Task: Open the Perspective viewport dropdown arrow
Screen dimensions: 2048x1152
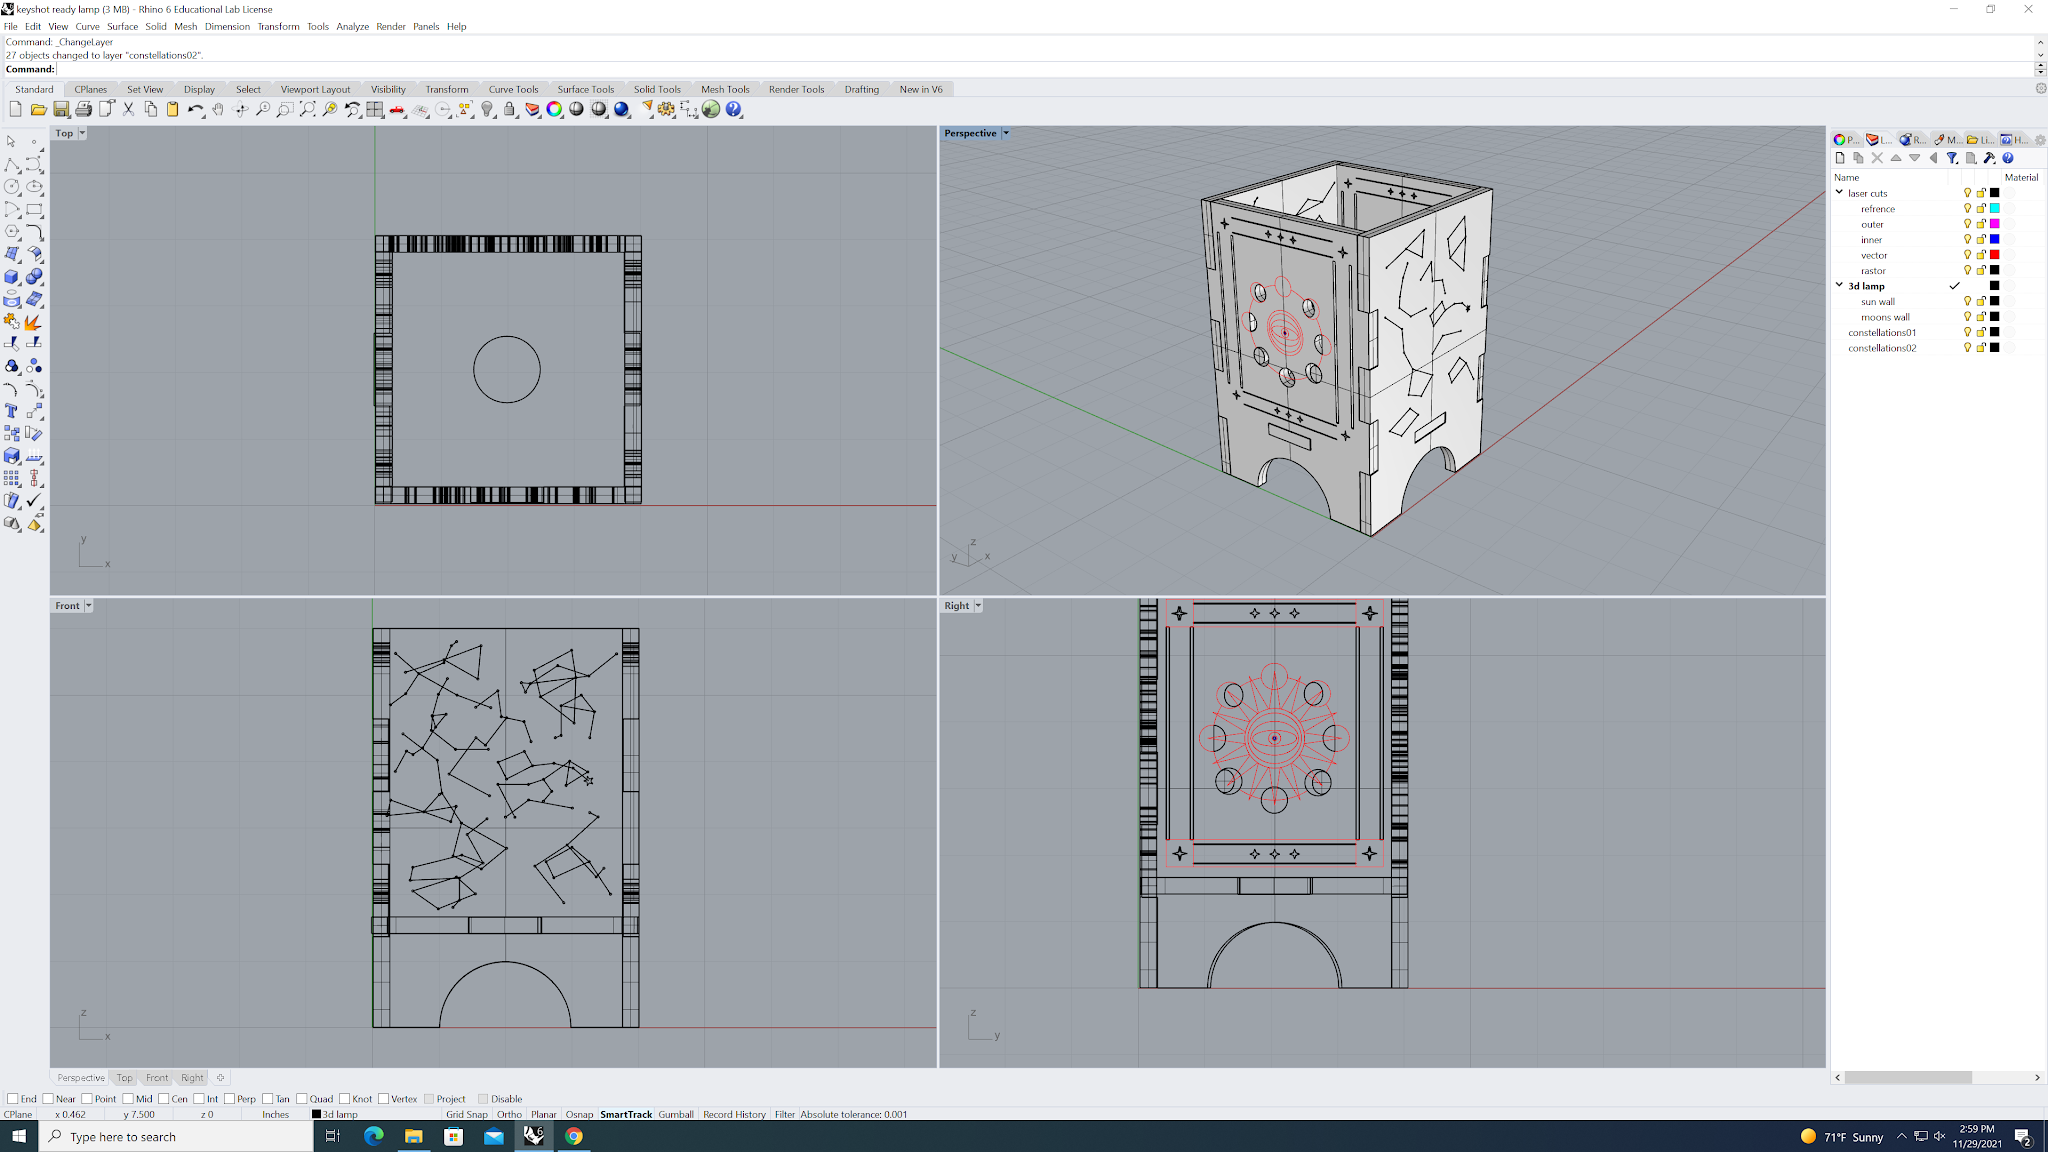Action: click(x=1006, y=133)
